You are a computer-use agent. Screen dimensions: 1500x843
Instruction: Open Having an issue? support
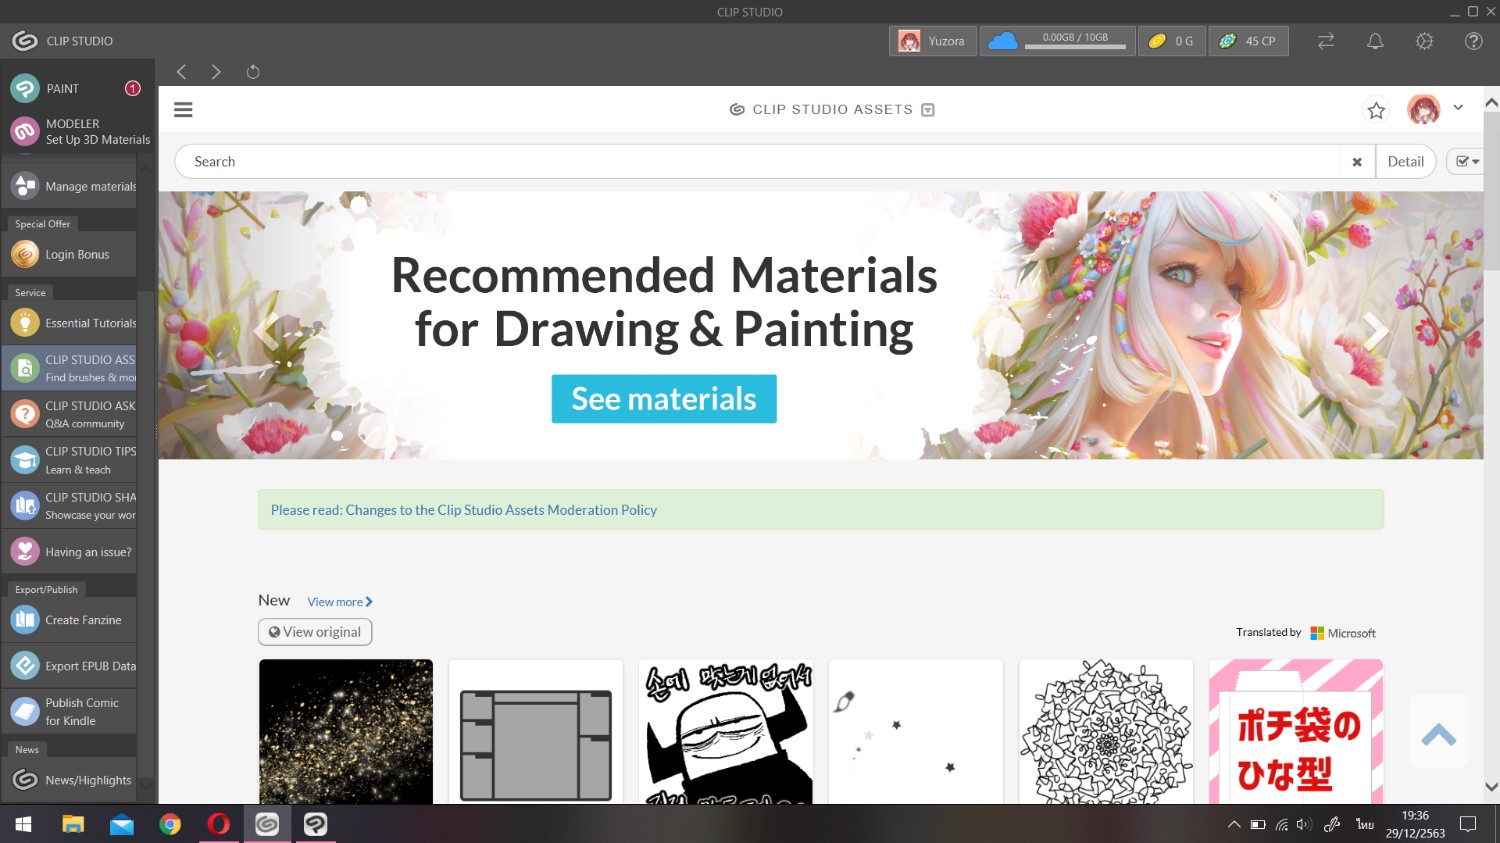[70, 552]
